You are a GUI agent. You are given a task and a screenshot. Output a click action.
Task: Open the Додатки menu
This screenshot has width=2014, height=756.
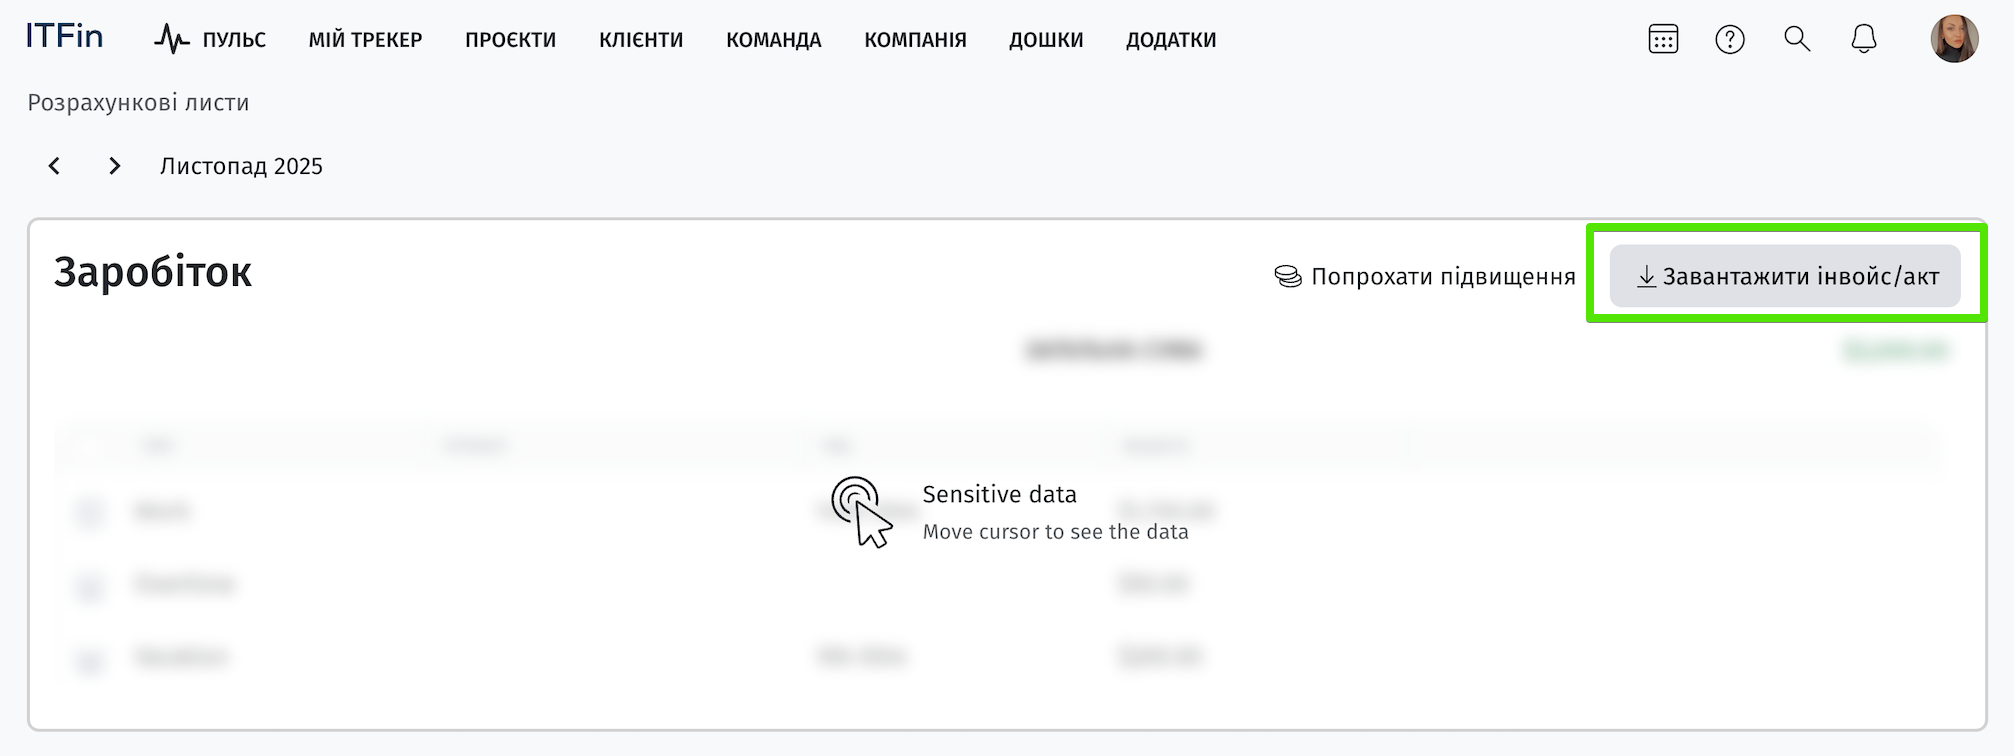tap(1171, 40)
